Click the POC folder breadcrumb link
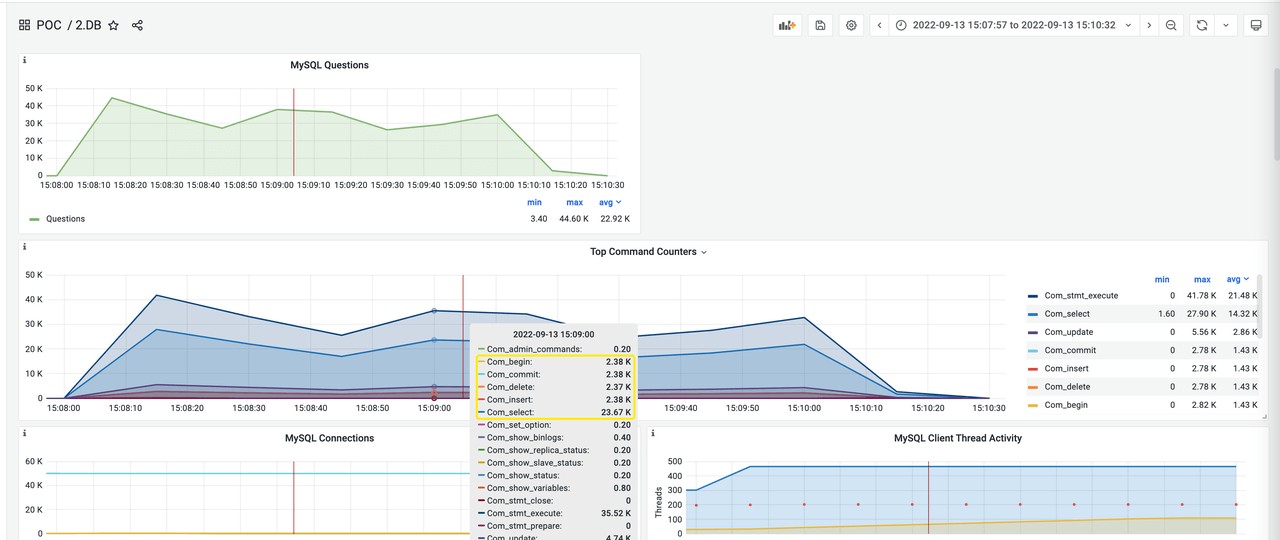The width and height of the screenshot is (1280, 540). tap(49, 25)
